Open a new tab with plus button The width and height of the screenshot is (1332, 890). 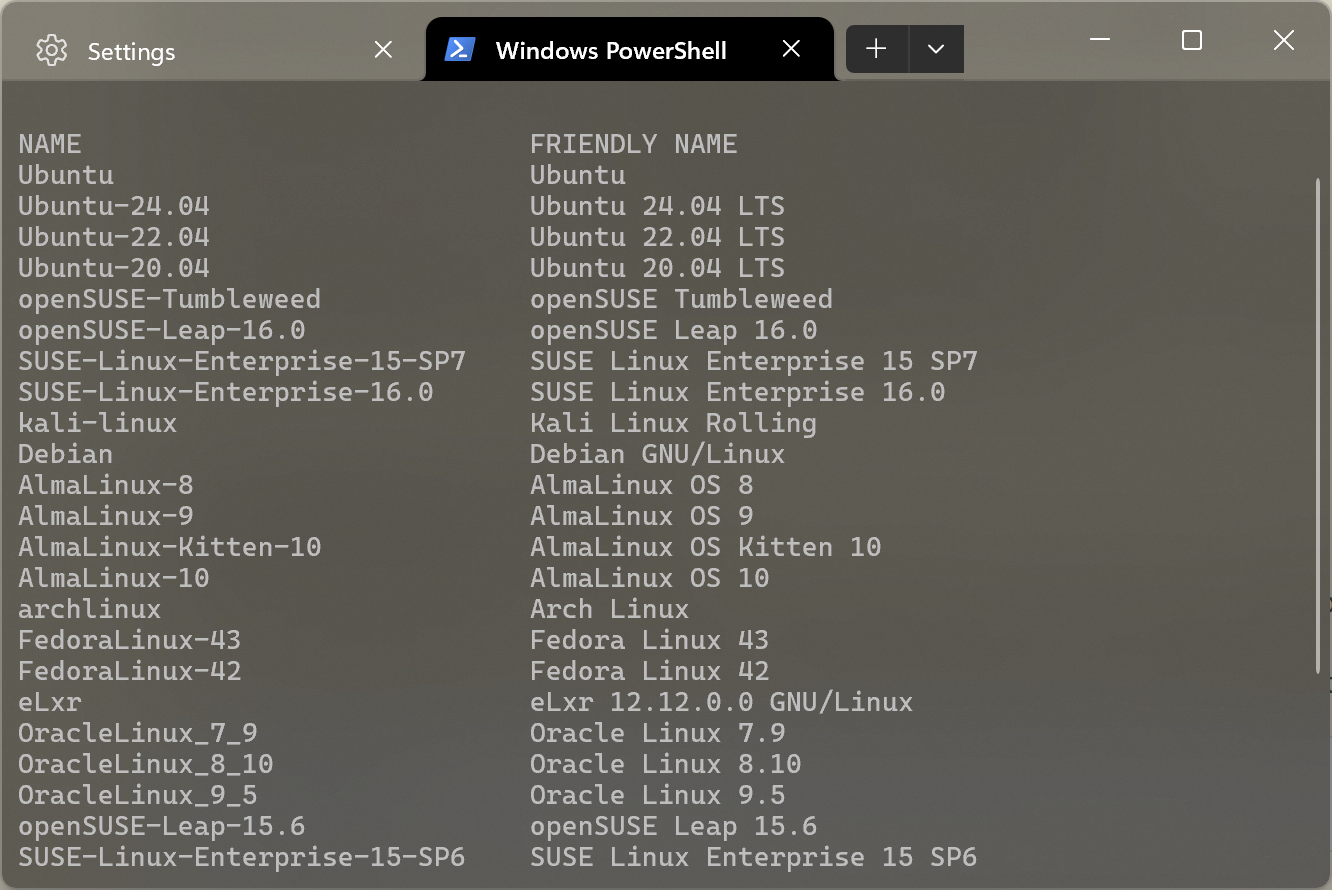coord(877,49)
